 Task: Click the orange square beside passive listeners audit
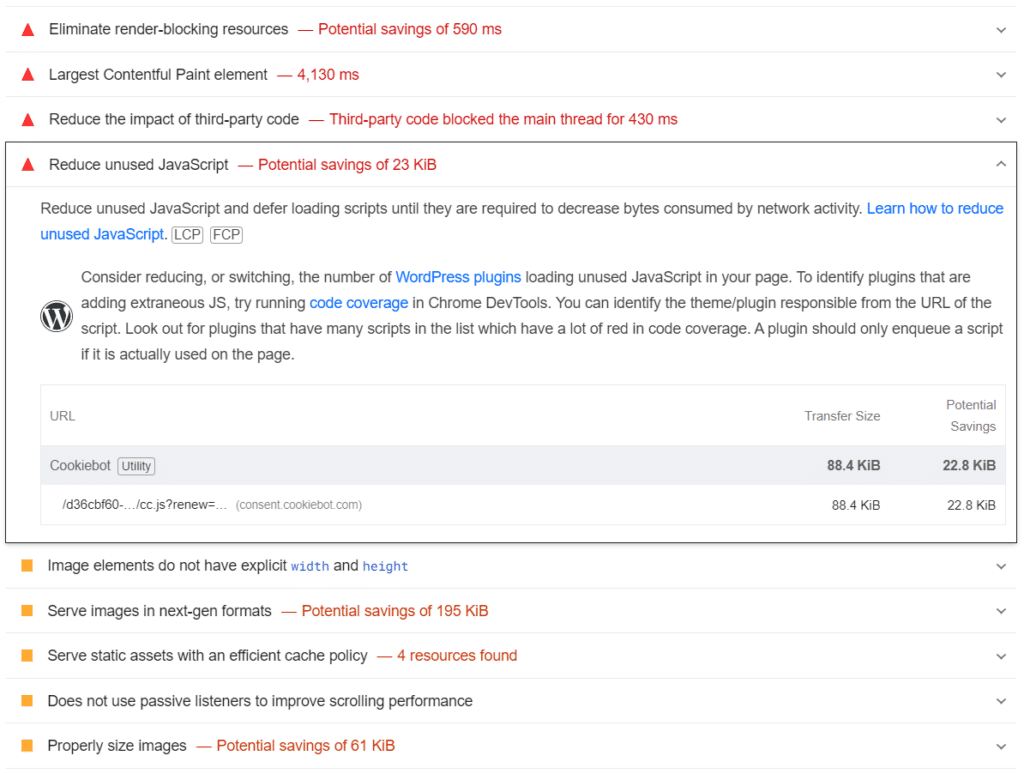tap(27, 700)
